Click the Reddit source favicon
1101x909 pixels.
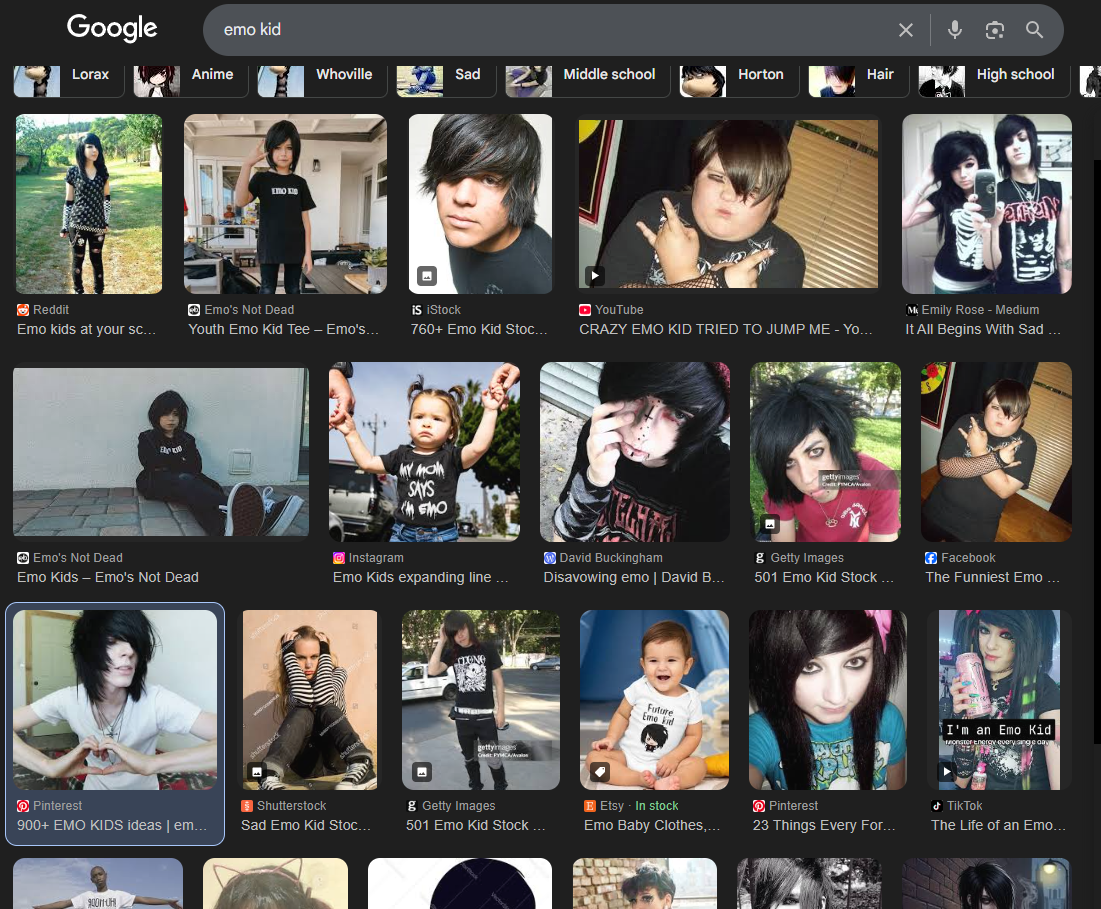point(23,310)
